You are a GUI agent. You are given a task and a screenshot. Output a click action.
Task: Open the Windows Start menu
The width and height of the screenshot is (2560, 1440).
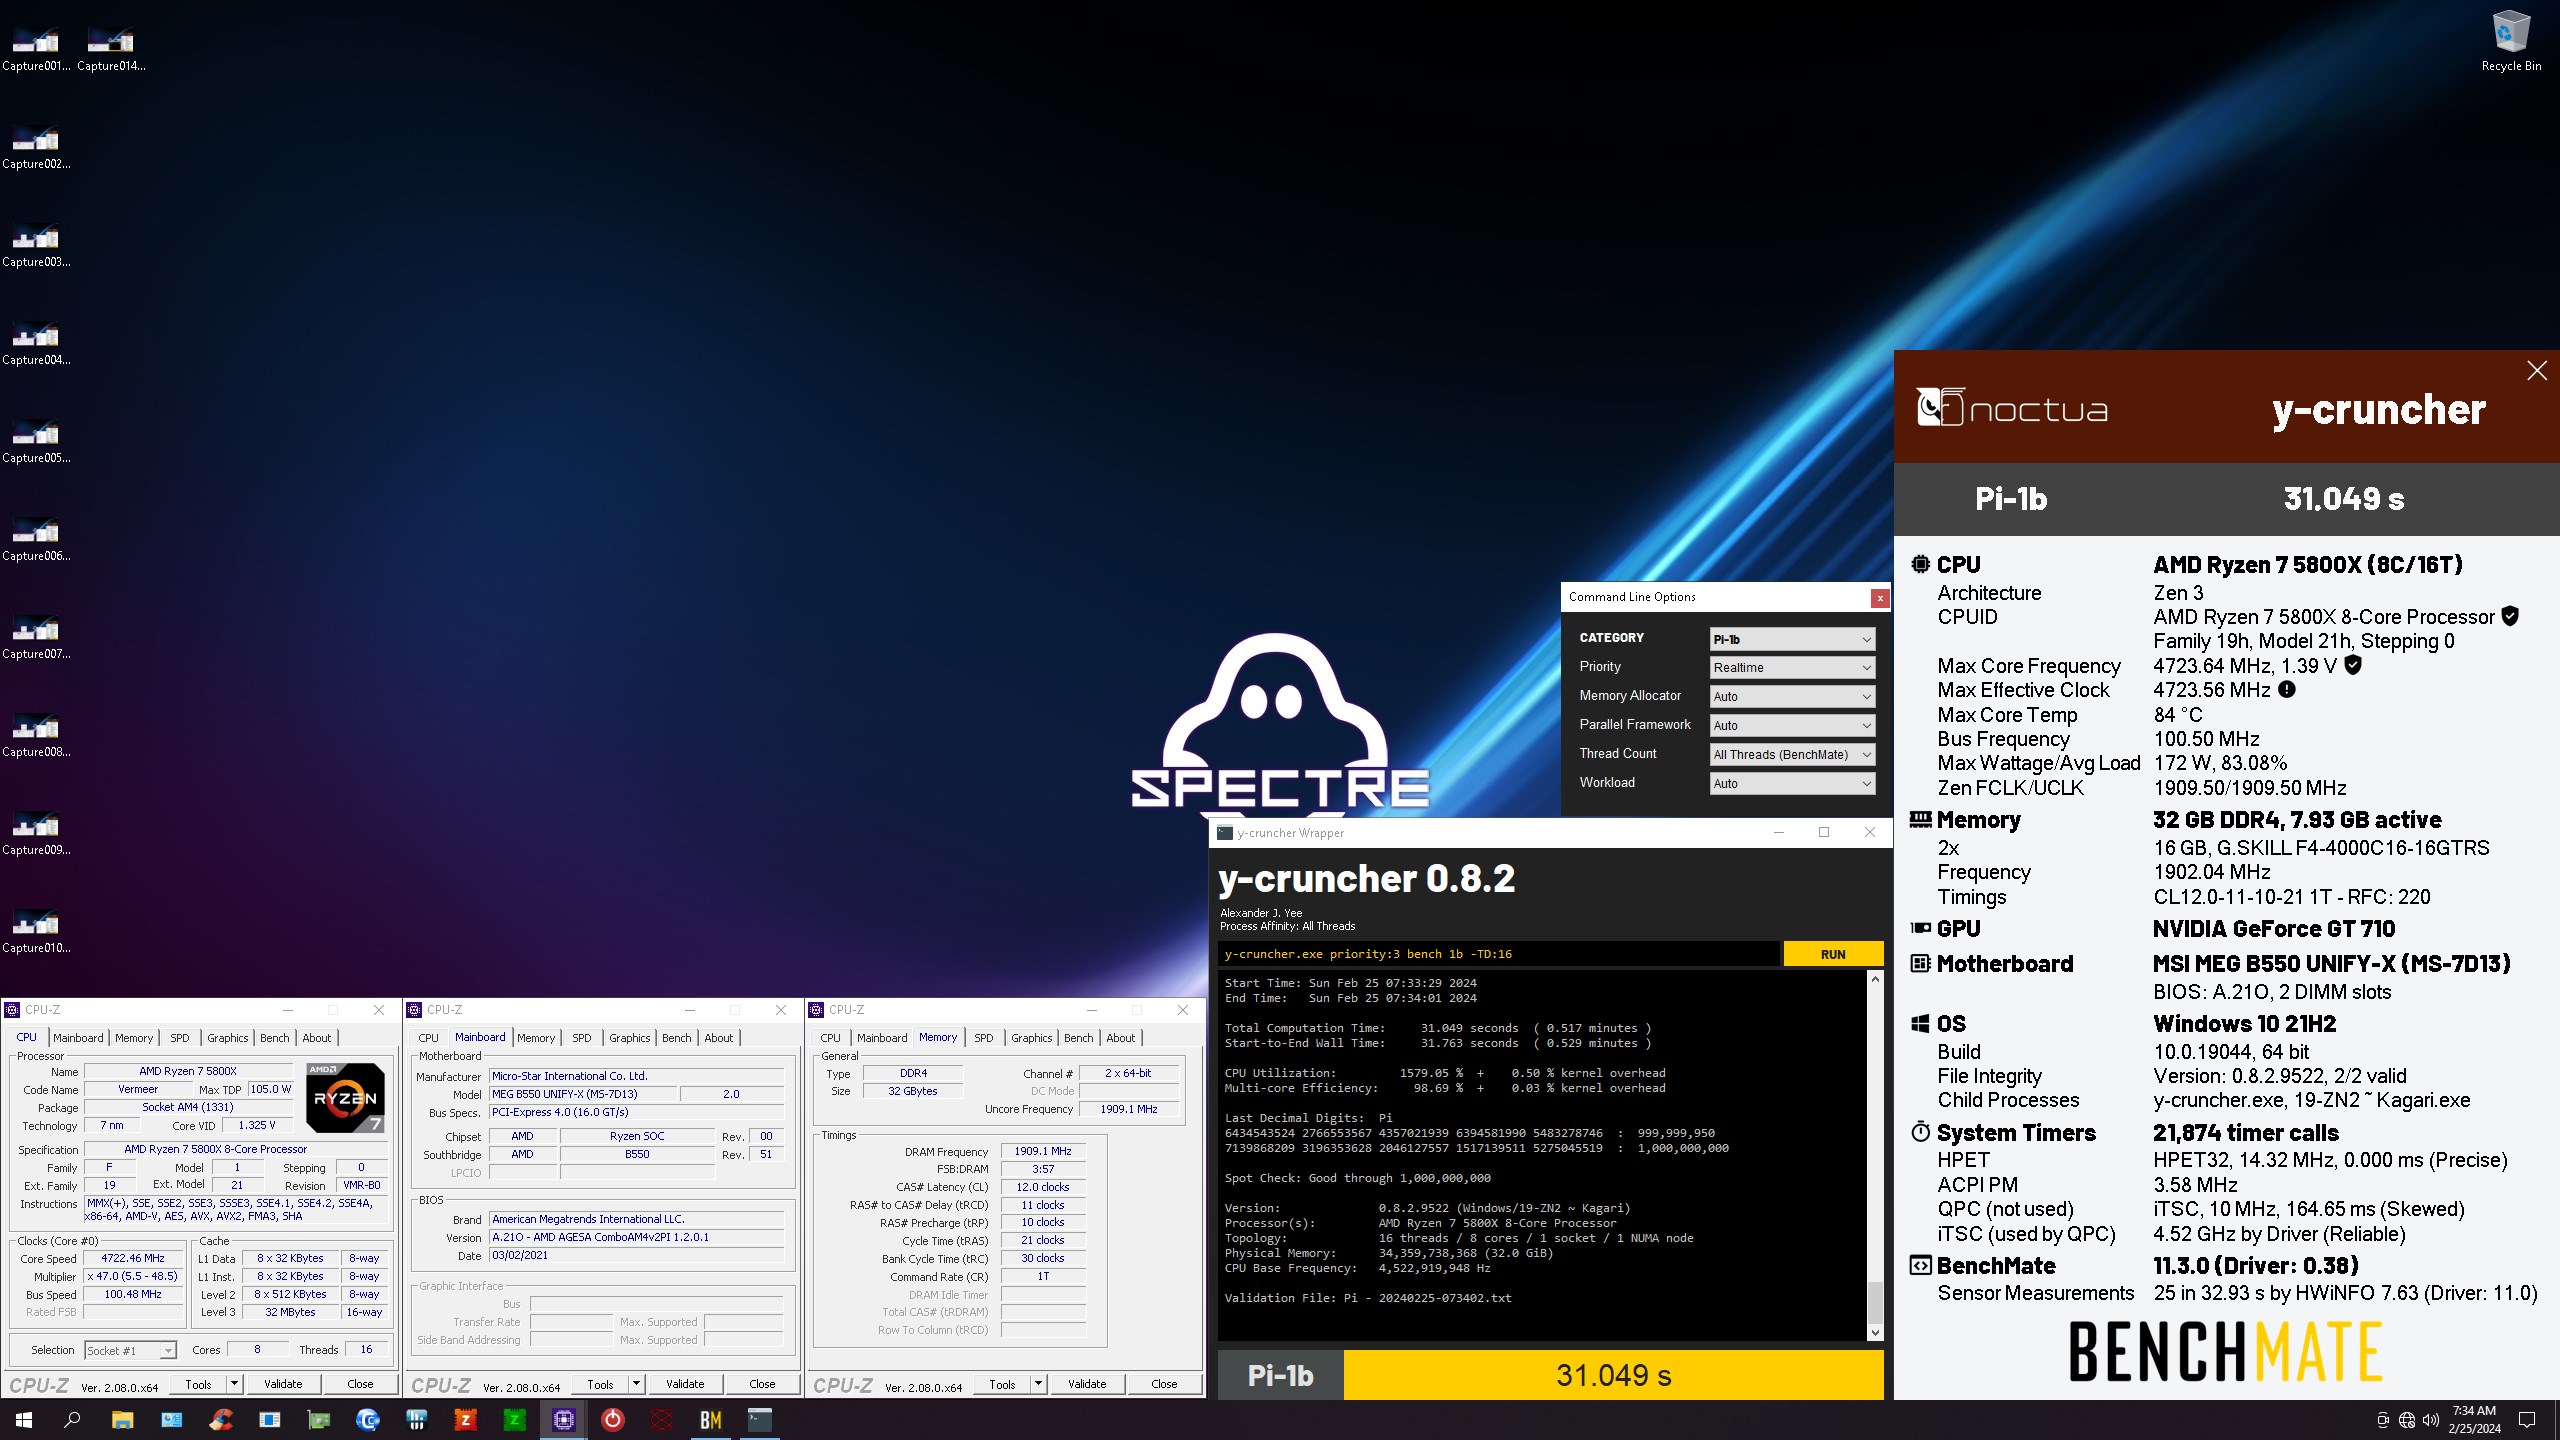click(24, 1420)
